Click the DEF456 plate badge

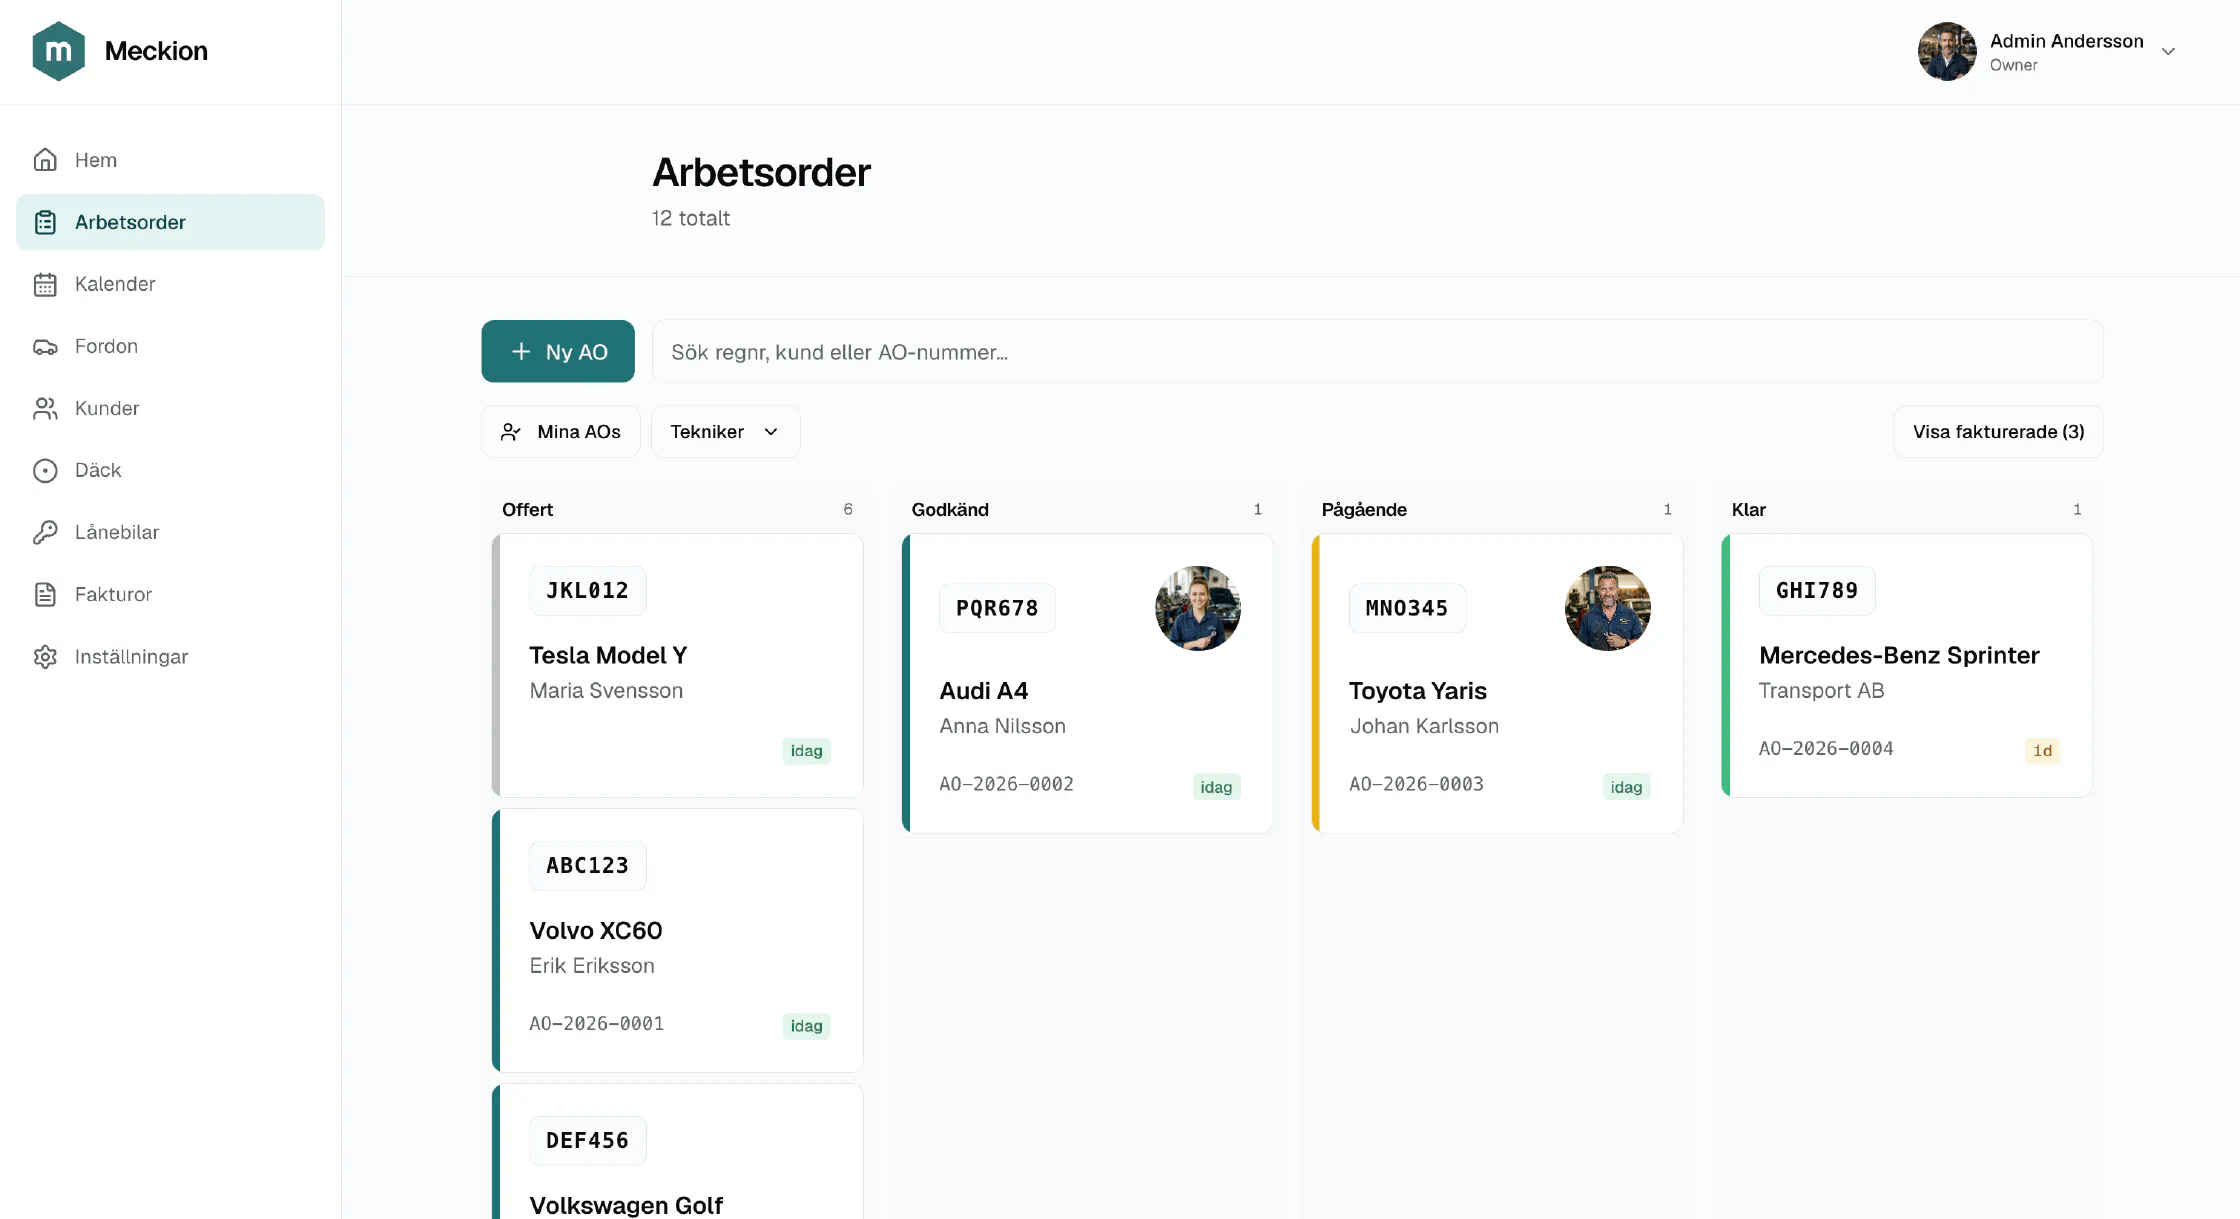587,1140
